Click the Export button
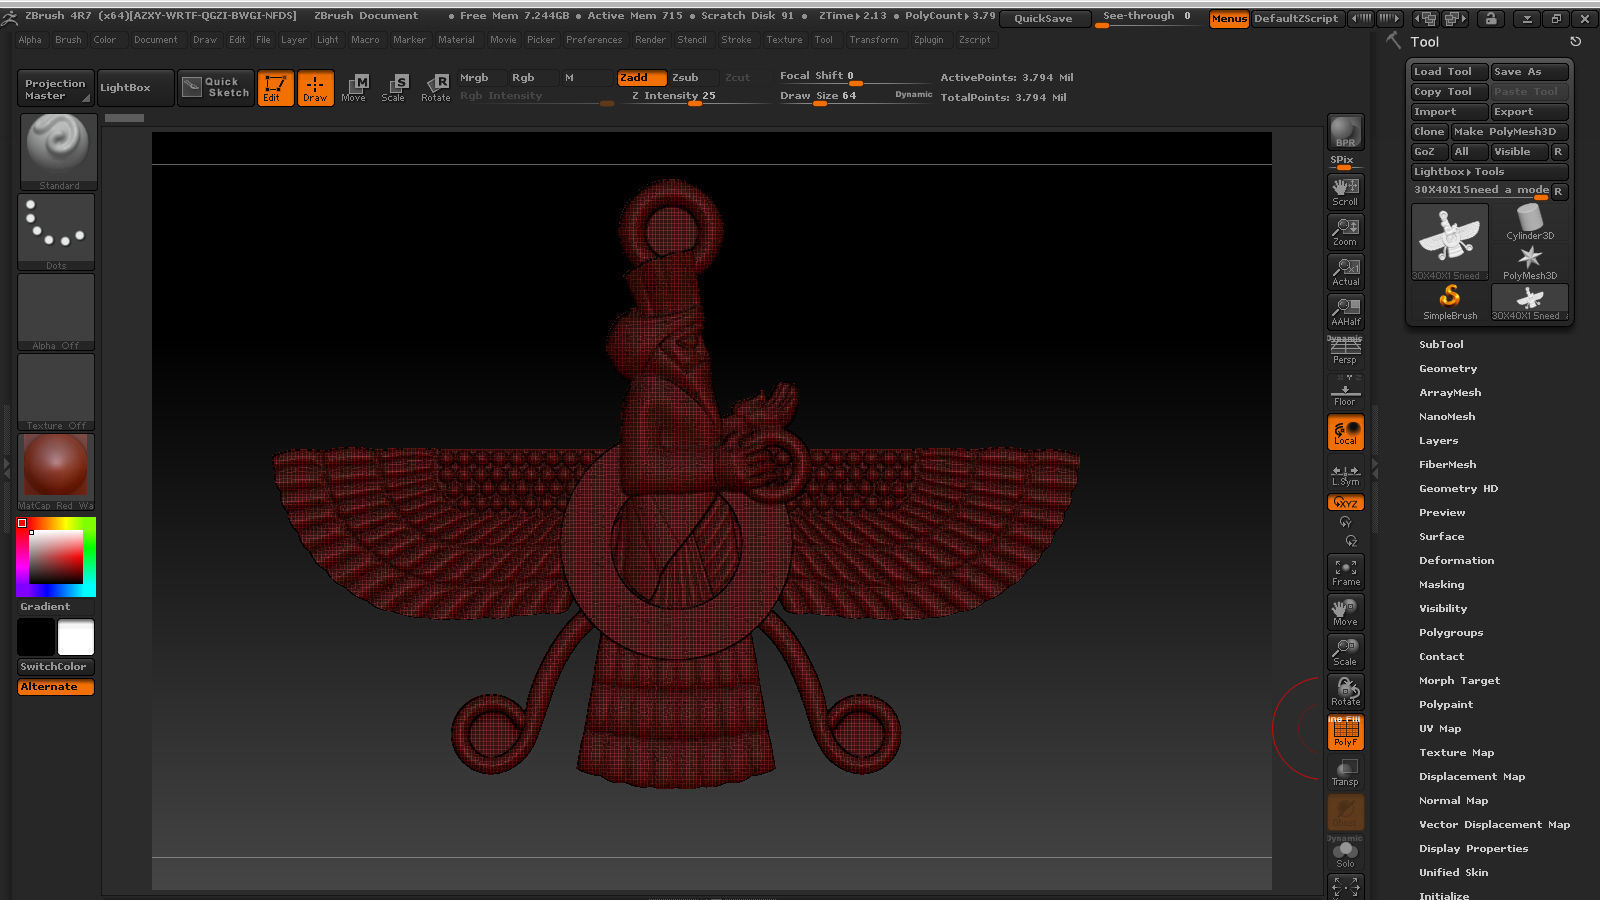The image size is (1600, 900). pyautogui.click(x=1529, y=112)
